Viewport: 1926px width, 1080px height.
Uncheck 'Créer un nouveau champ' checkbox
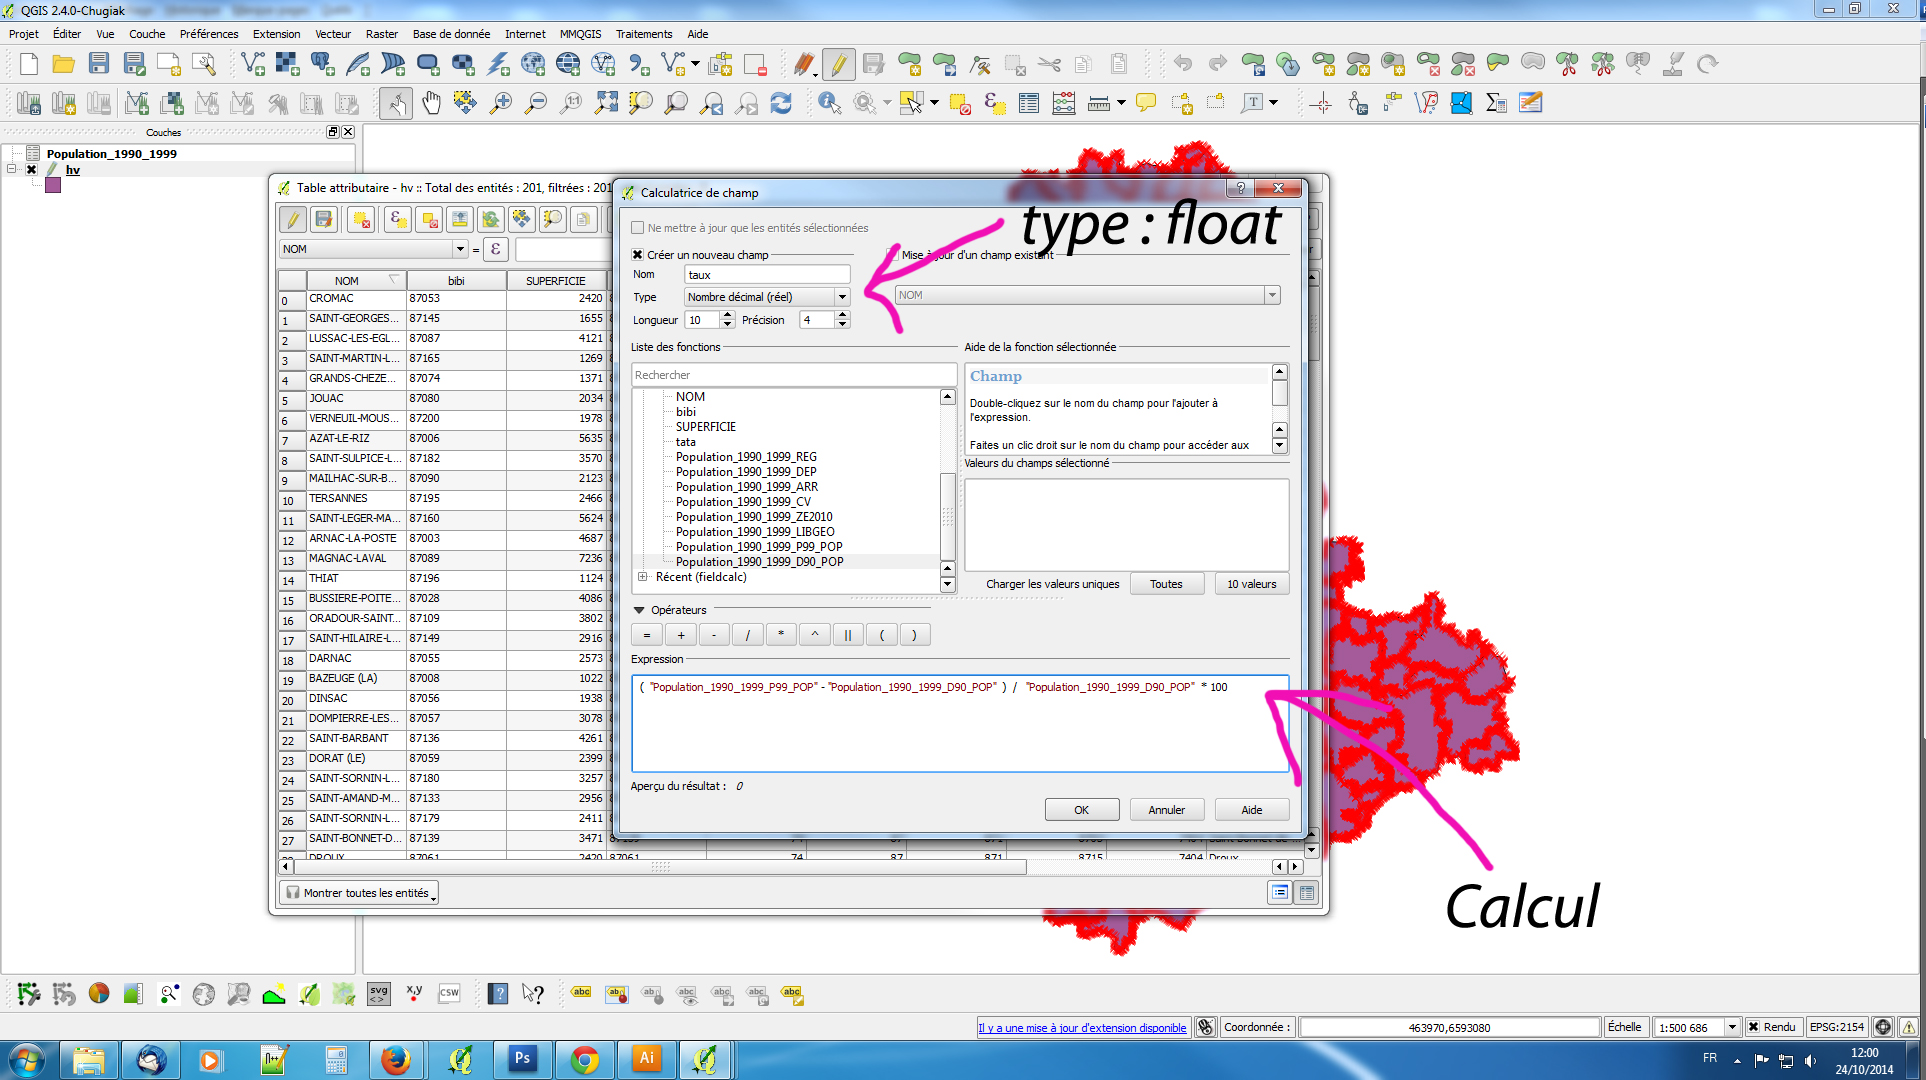[x=637, y=255]
